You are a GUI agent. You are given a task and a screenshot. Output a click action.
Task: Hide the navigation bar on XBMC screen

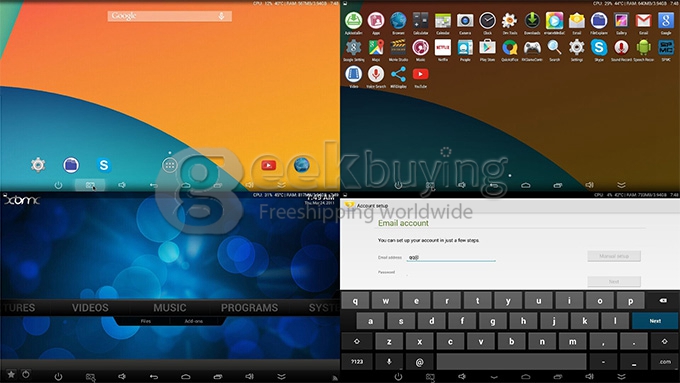281,376
